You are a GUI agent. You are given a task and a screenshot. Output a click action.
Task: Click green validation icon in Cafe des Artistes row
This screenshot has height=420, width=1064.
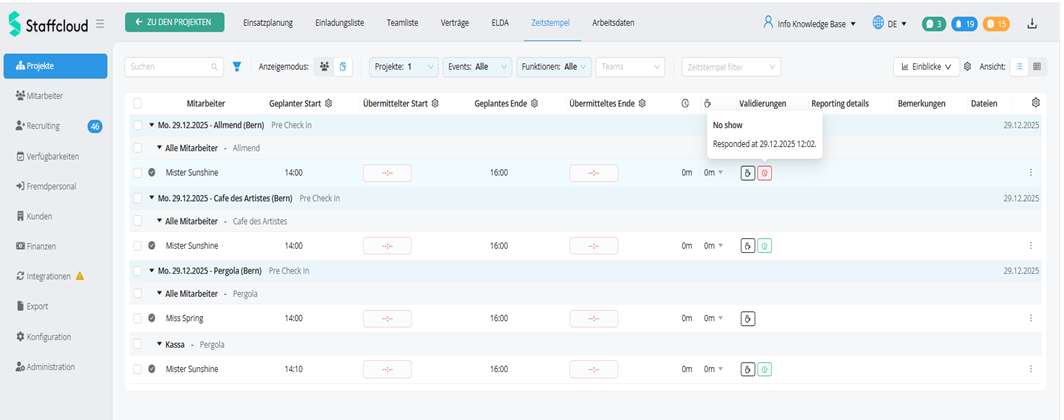pos(765,246)
